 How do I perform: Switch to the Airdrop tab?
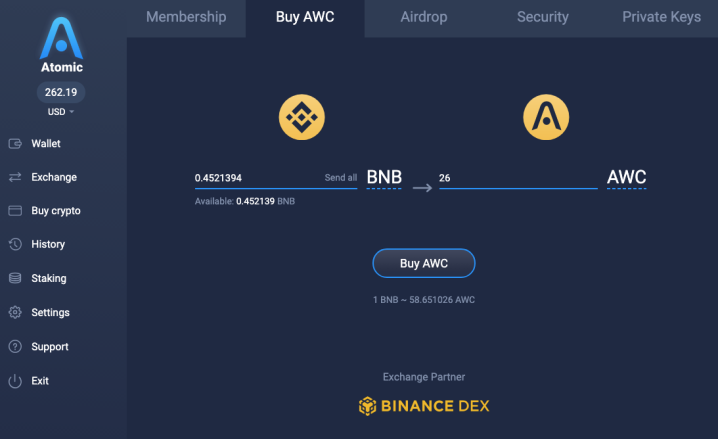pyautogui.click(x=424, y=17)
